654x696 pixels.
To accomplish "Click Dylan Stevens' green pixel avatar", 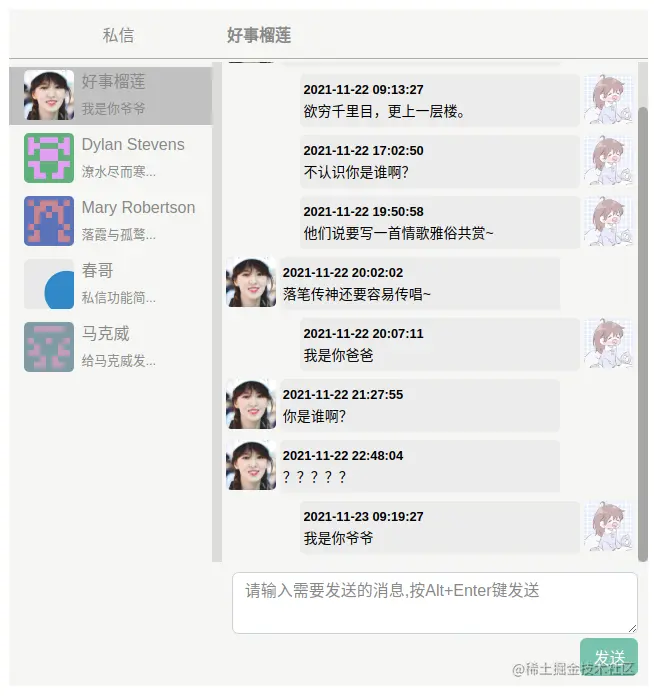I will 49,158.
